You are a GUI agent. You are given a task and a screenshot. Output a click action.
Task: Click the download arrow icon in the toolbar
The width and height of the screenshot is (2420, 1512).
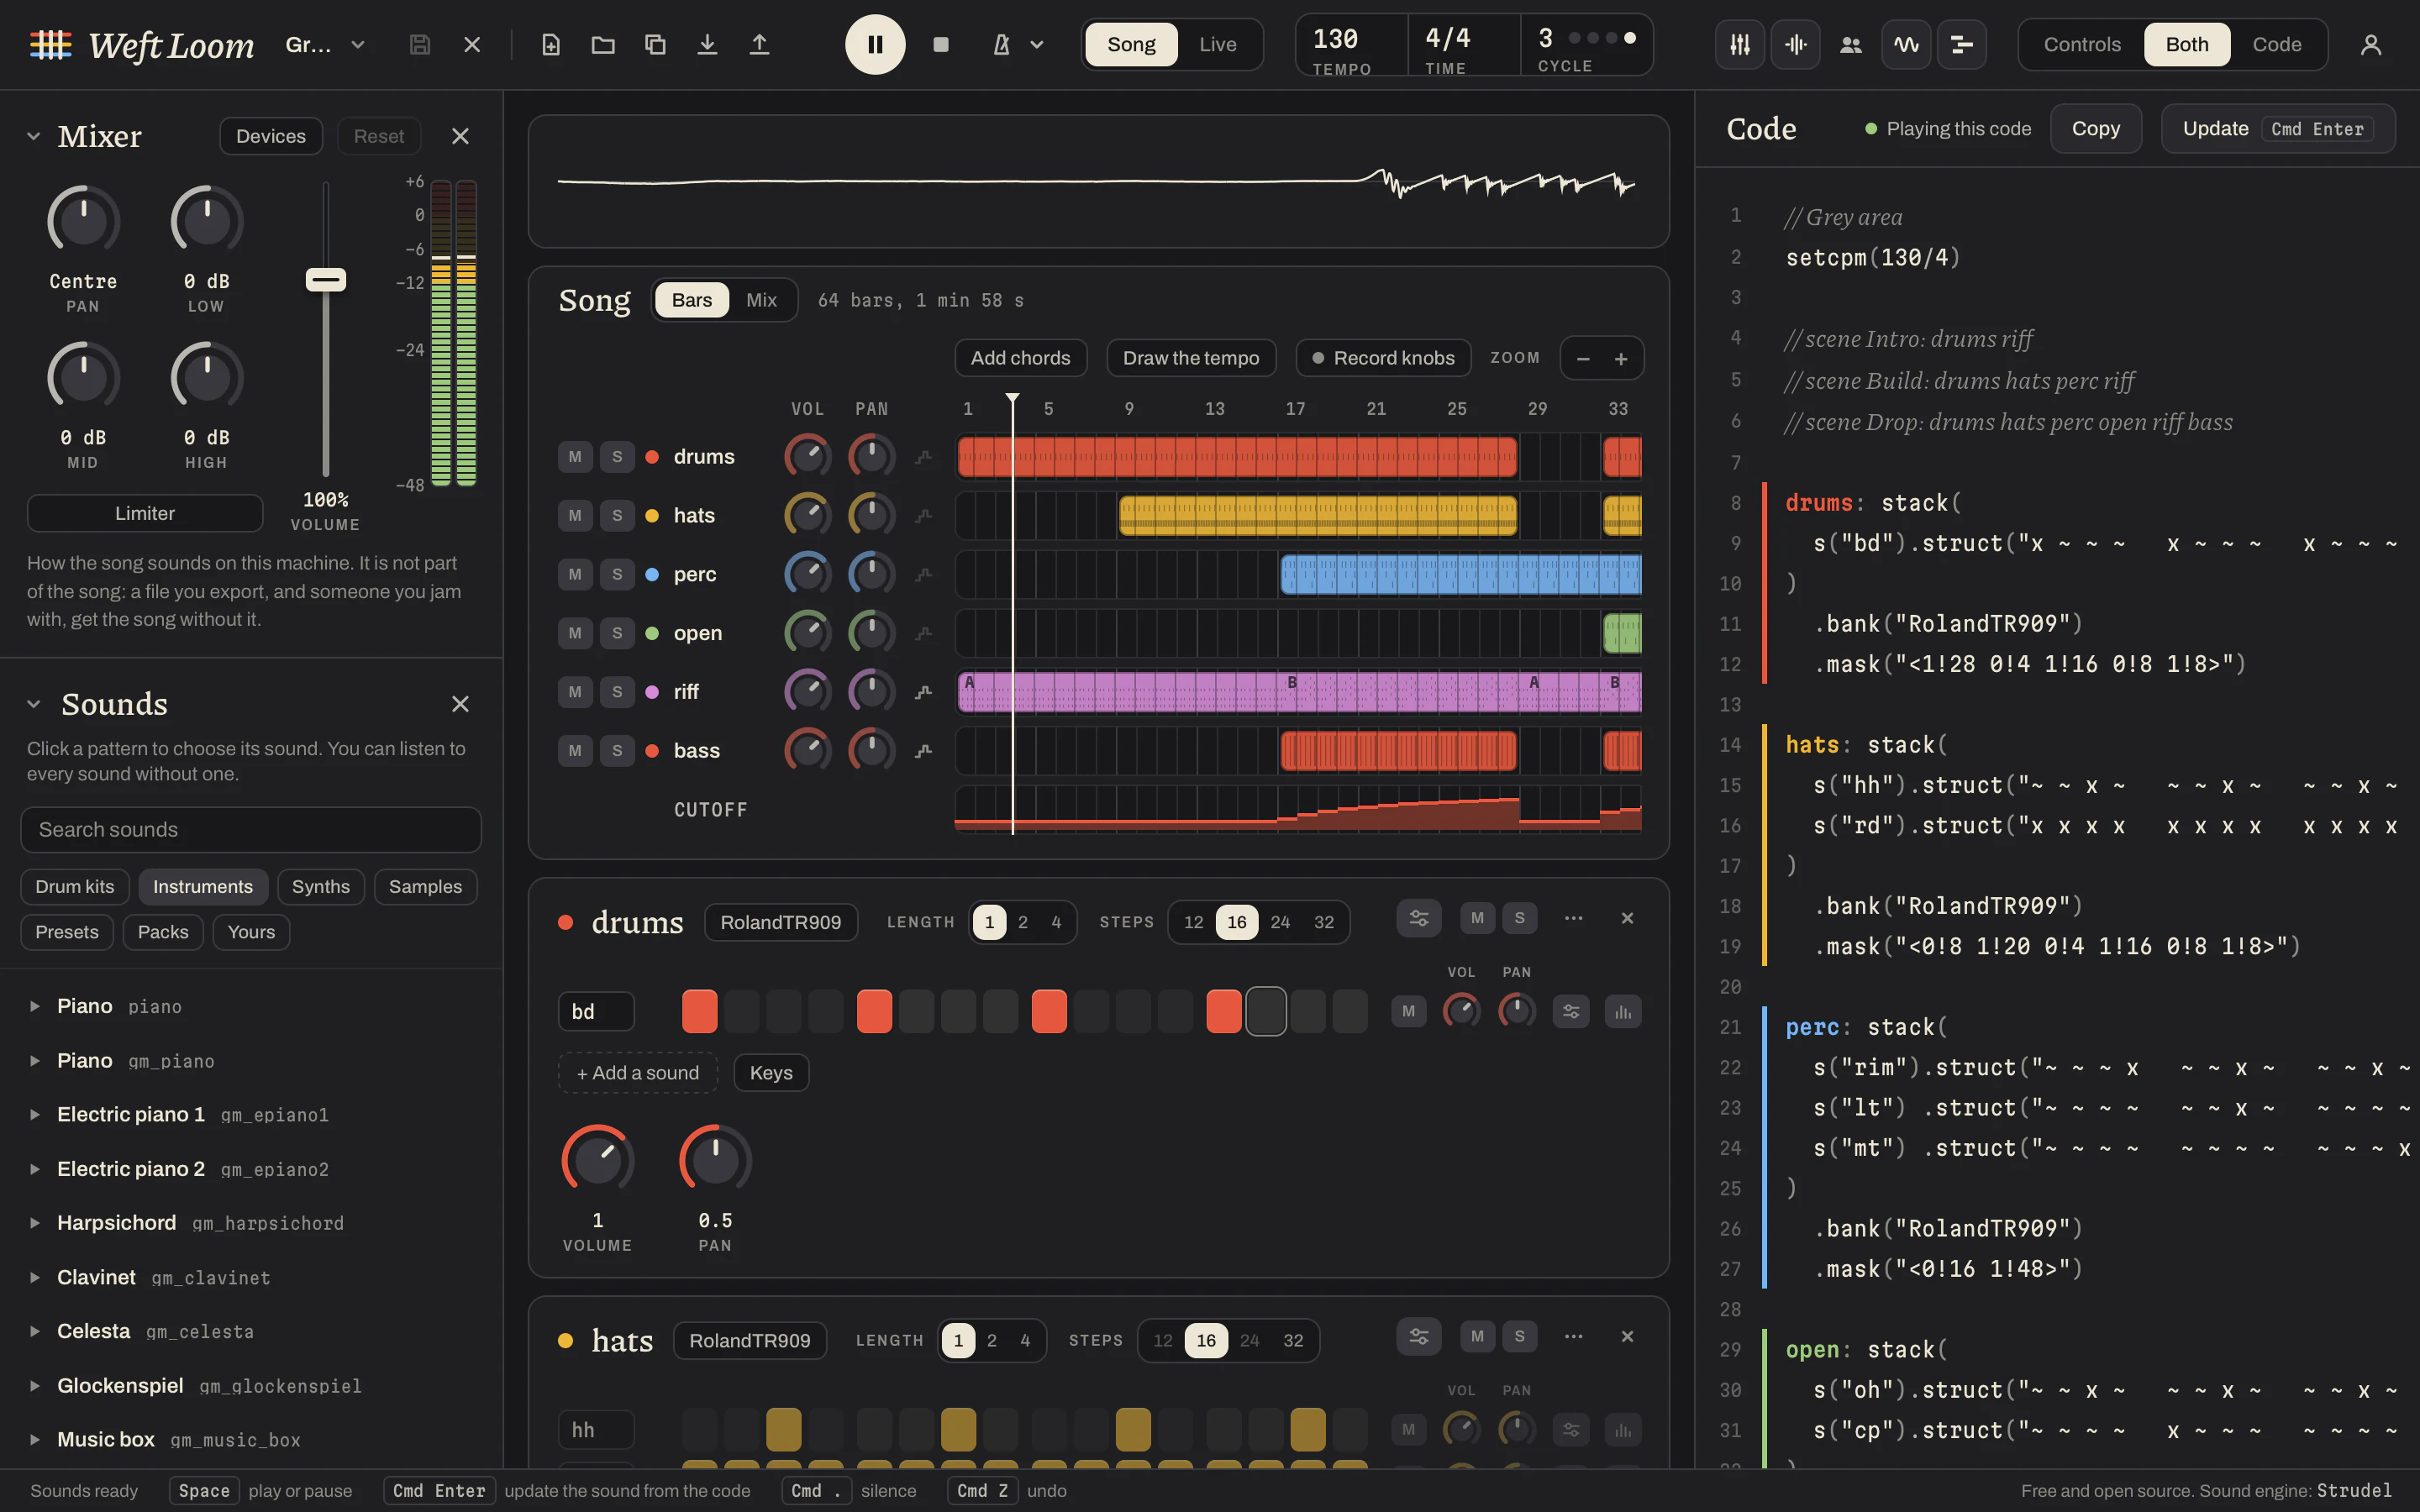(x=707, y=44)
